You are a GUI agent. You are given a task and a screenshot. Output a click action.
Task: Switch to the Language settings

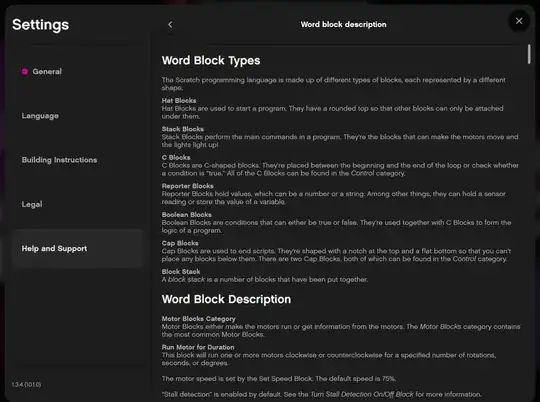pos(40,116)
